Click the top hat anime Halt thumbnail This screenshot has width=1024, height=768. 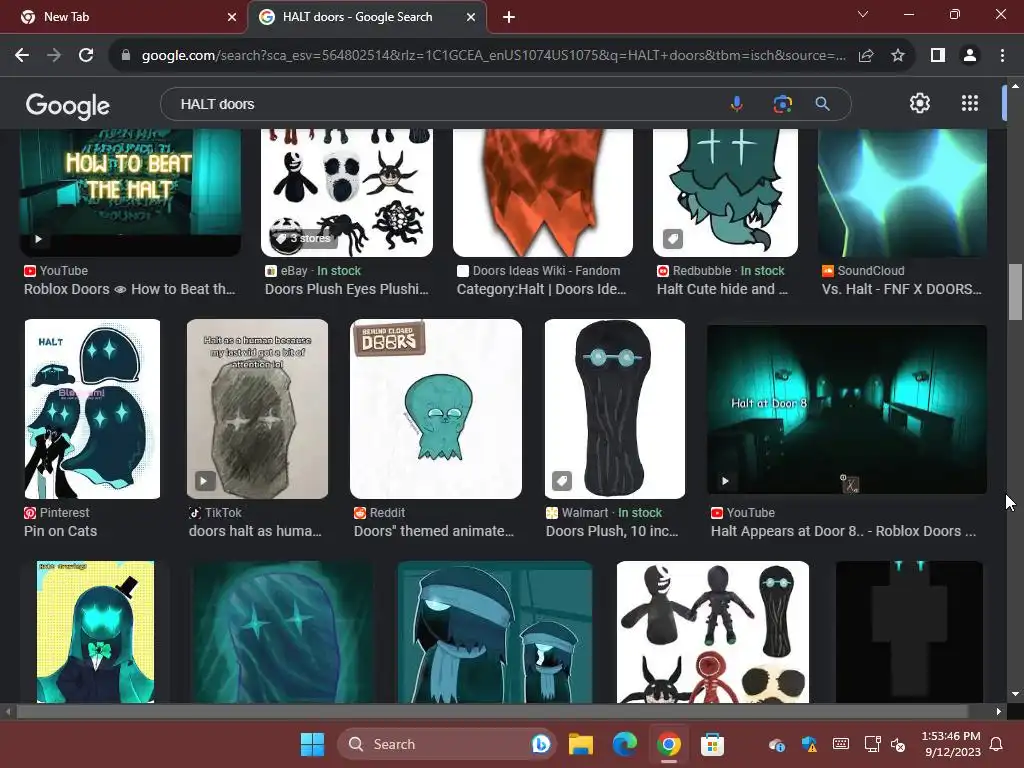click(x=95, y=632)
